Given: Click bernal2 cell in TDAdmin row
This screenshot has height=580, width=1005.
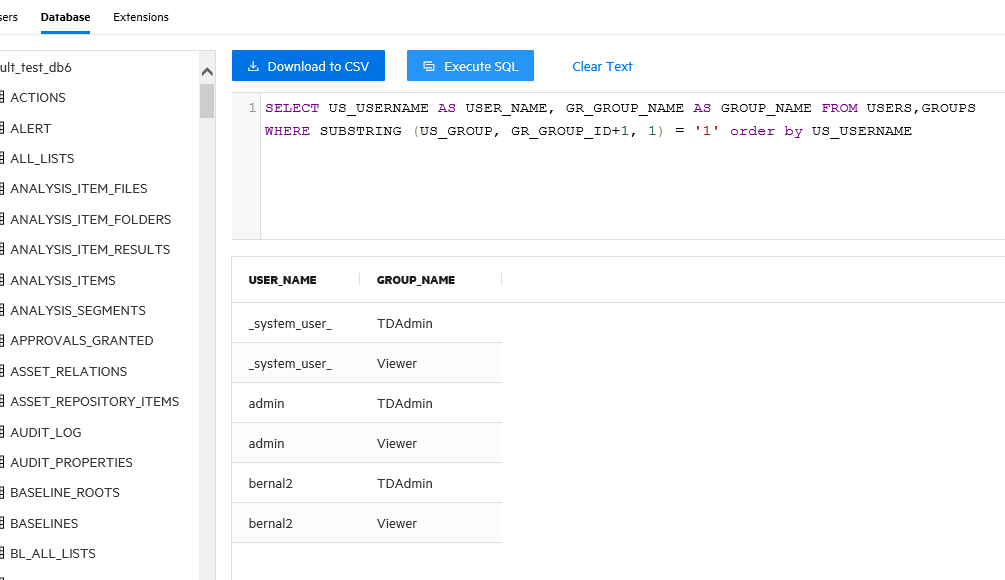Looking at the screenshot, I should pyautogui.click(x=270, y=483).
